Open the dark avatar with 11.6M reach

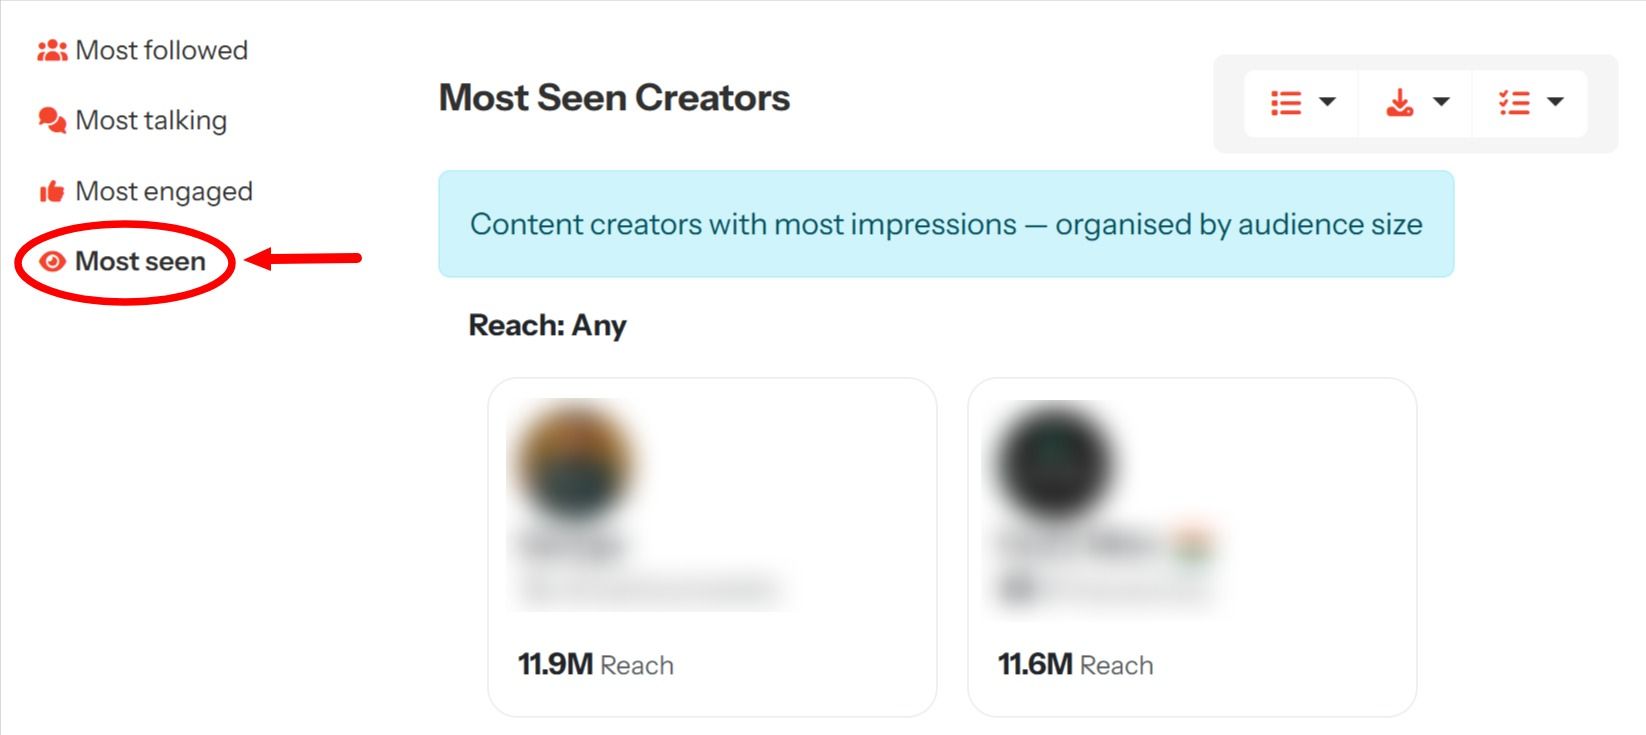coord(1052,462)
